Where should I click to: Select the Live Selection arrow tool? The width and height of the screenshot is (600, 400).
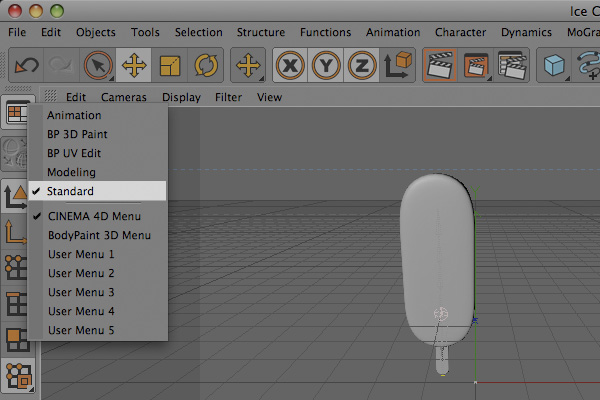(98, 65)
